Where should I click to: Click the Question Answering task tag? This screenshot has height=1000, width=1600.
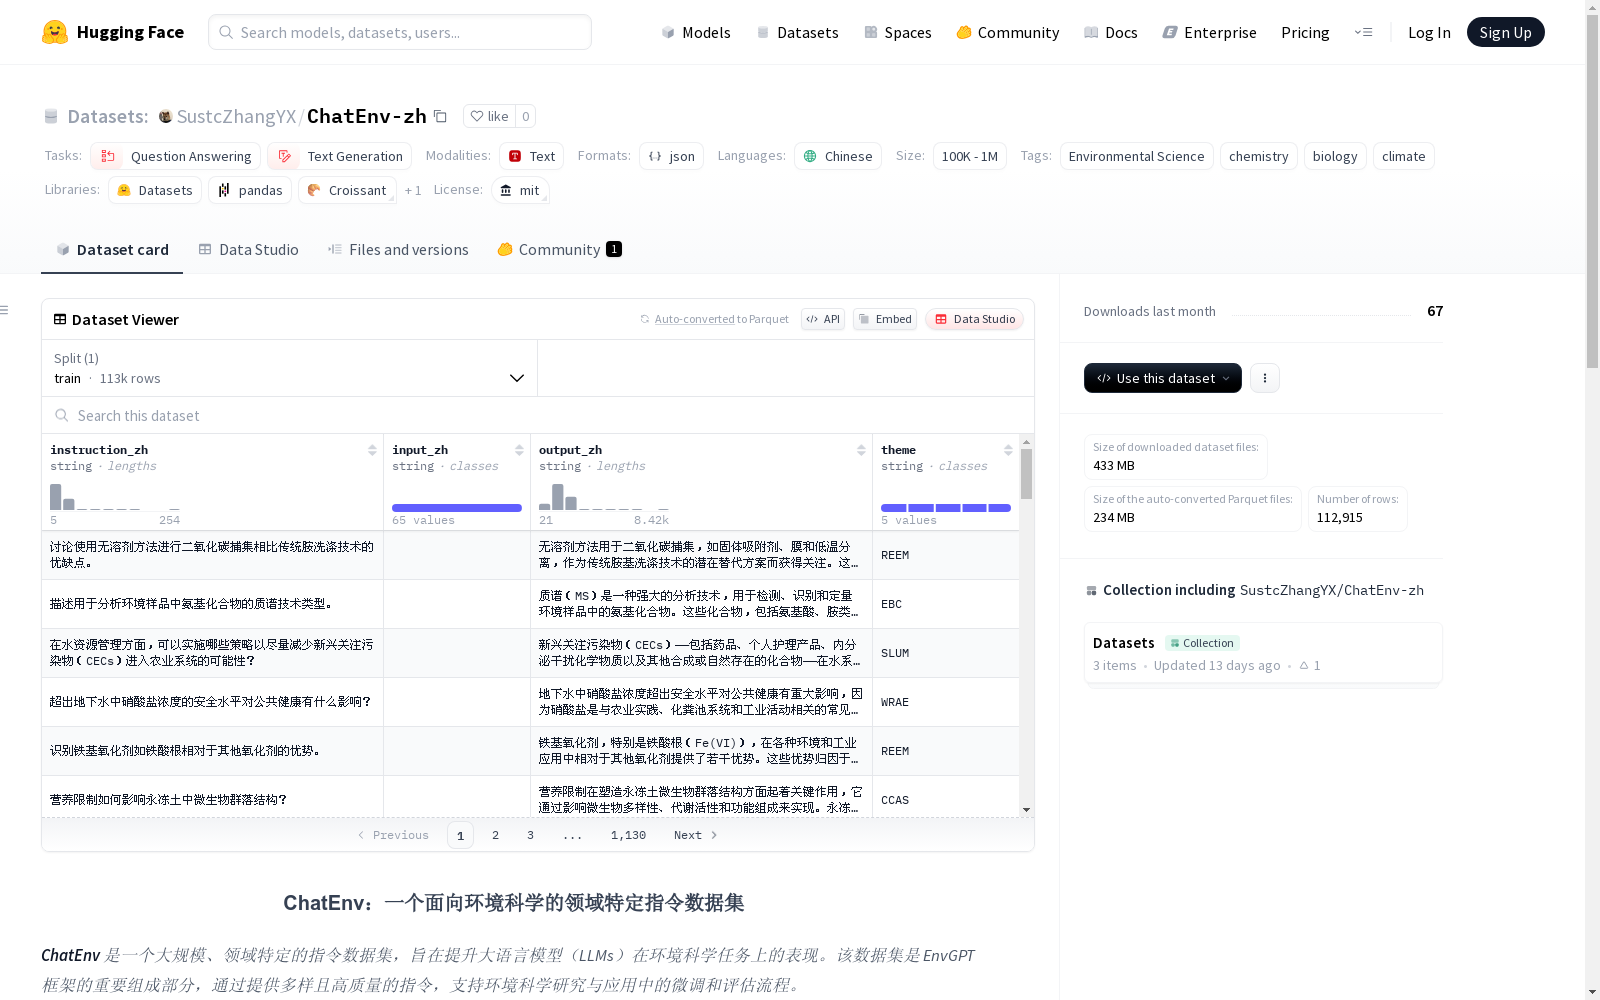176,156
